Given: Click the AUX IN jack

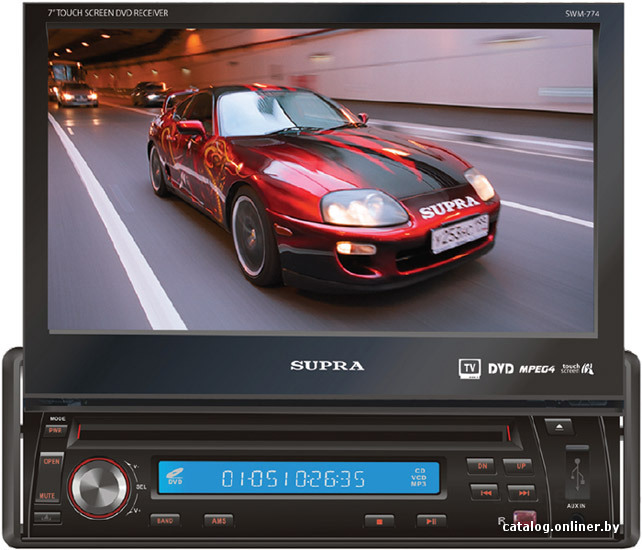Looking at the screenshot, I should 576,520.
